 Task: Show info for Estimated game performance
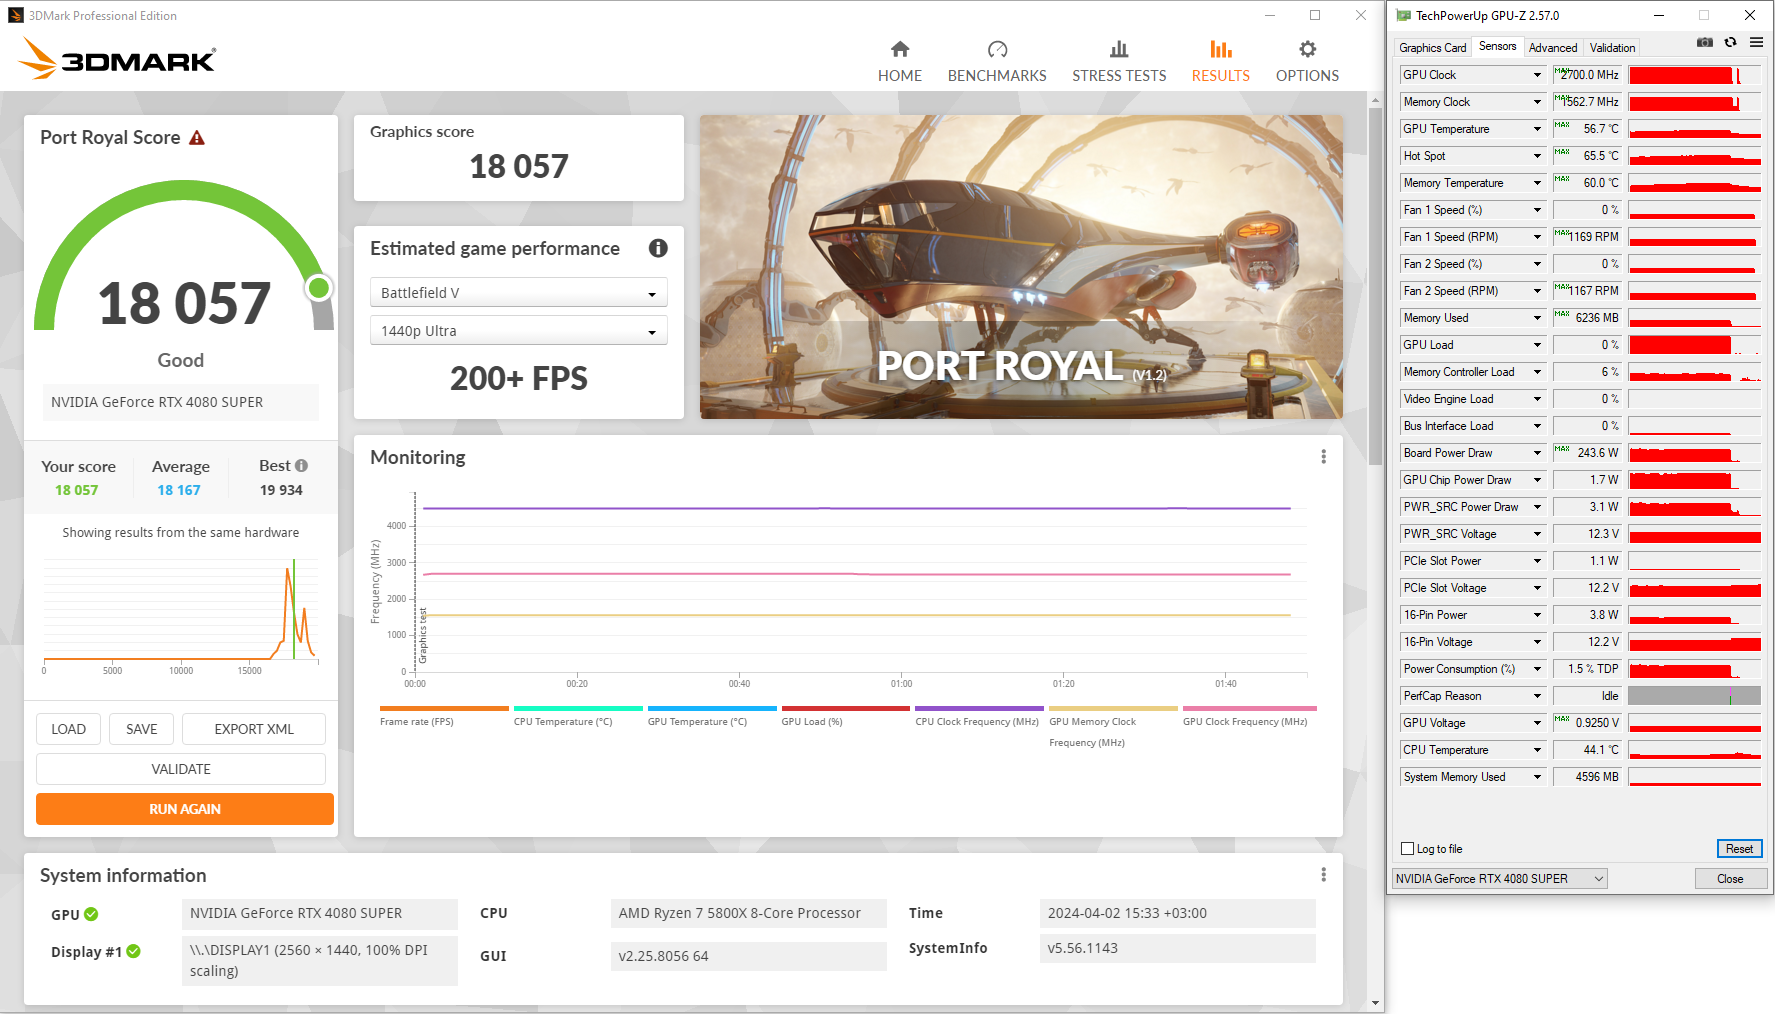(x=658, y=248)
